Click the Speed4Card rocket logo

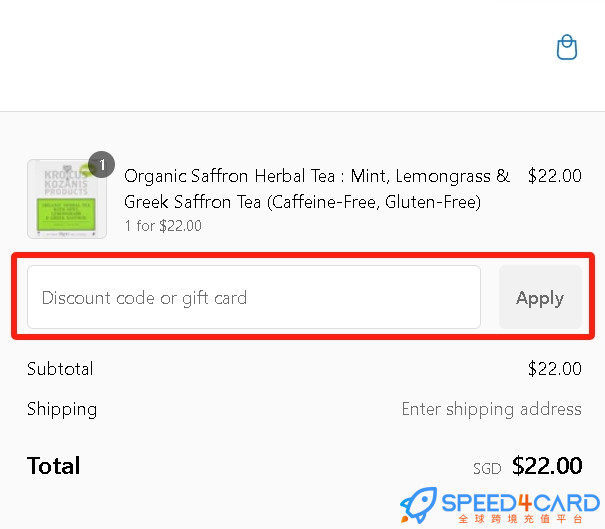419,505
